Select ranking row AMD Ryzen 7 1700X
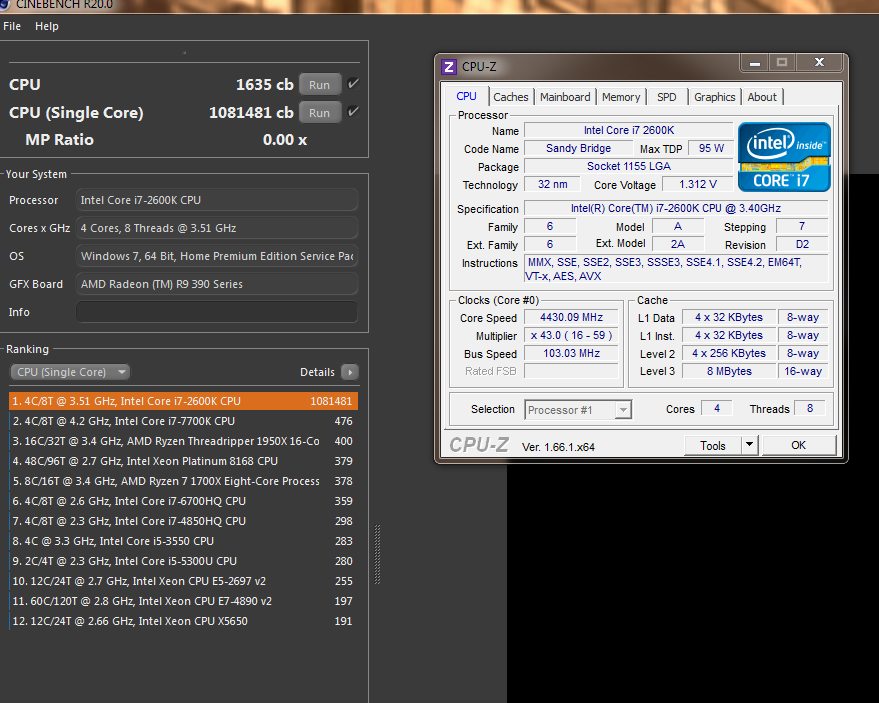This screenshot has height=703, width=879. point(183,481)
